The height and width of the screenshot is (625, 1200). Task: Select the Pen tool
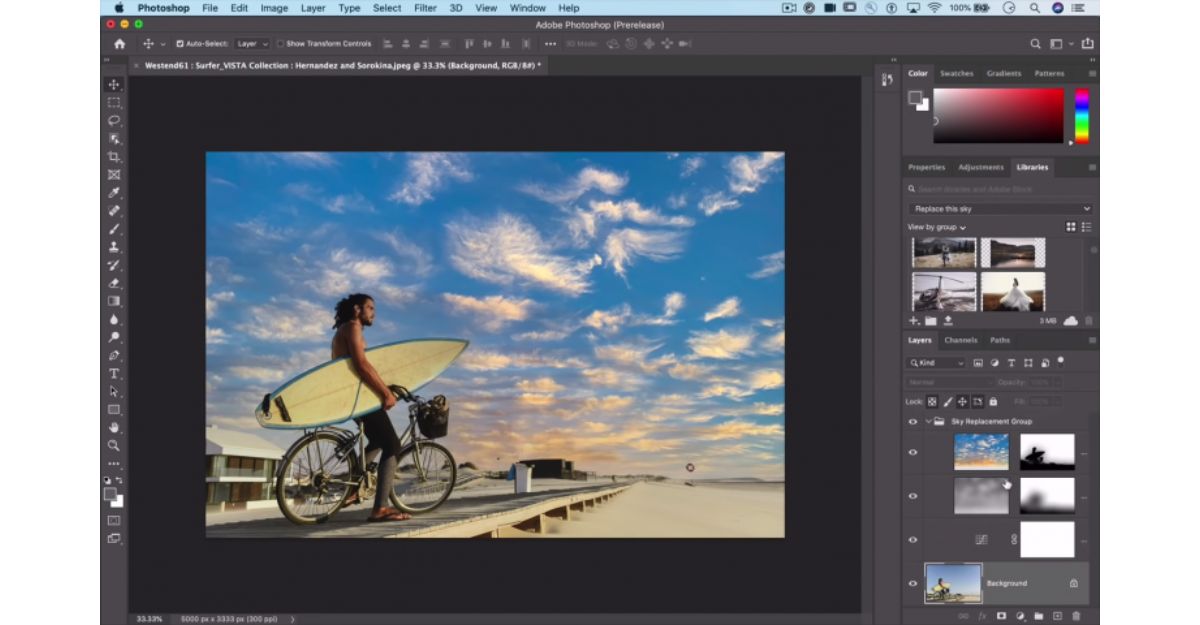click(x=114, y=355)
